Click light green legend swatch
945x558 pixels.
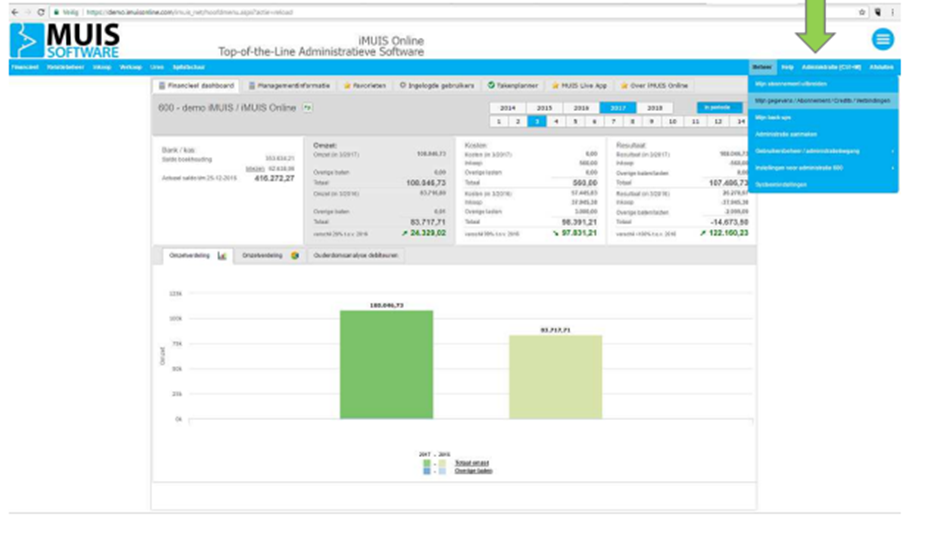point(442,463)
